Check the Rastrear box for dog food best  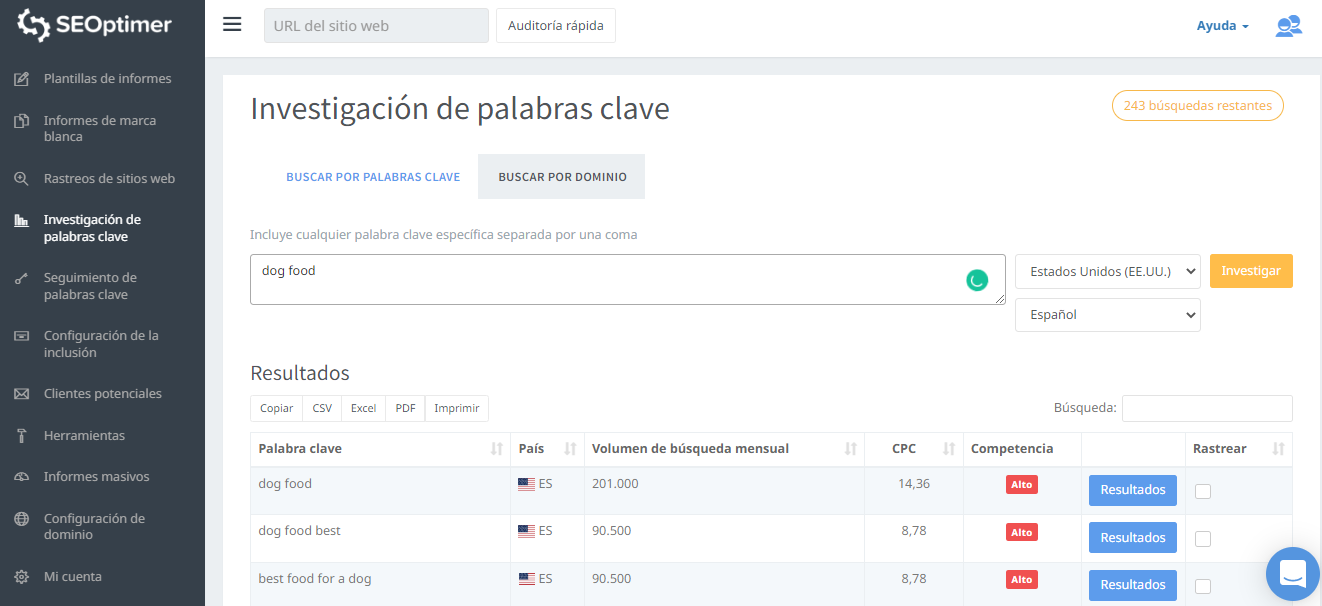1203,539
